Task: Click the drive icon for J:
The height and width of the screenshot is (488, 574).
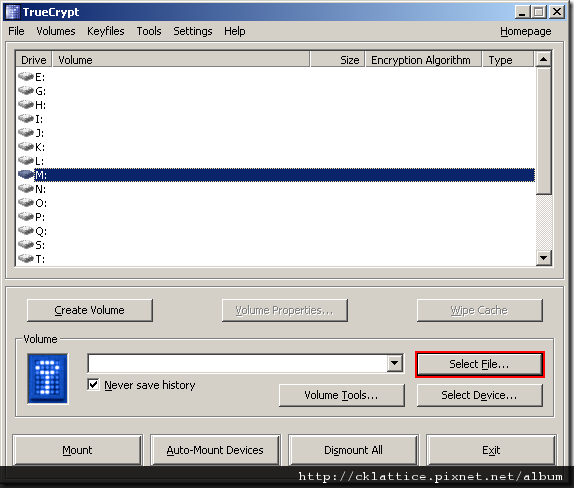Action: (26, 133)
